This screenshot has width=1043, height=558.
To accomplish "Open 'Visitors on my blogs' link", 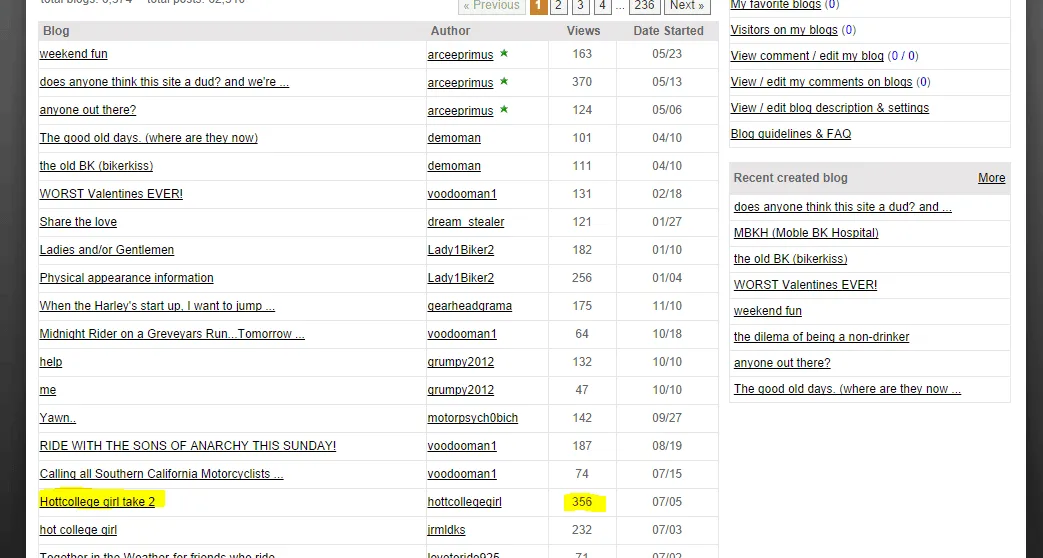I will click(x=784, y=30).
